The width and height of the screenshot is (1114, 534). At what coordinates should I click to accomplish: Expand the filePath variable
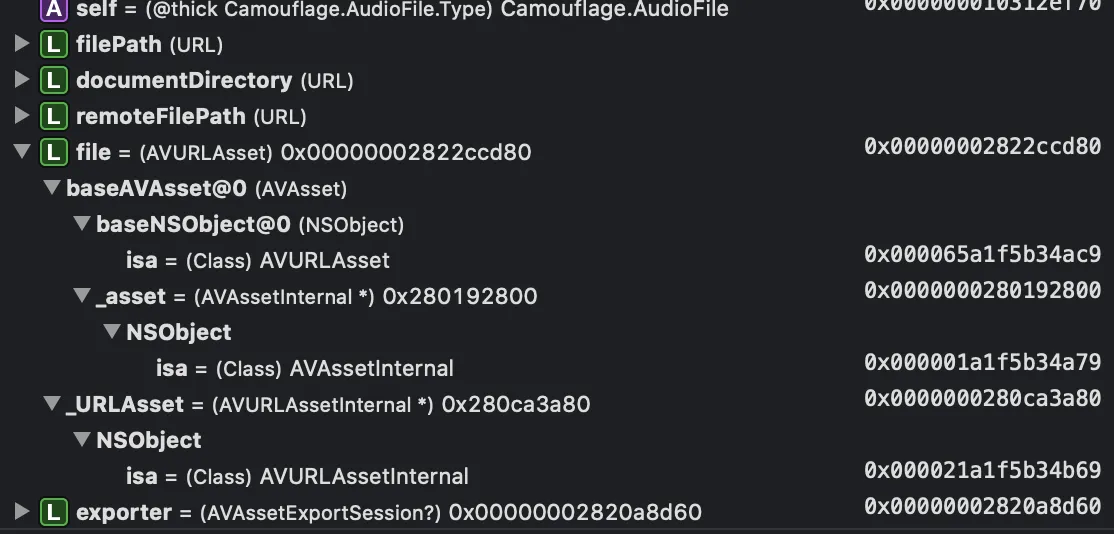(x=22, y=45)
